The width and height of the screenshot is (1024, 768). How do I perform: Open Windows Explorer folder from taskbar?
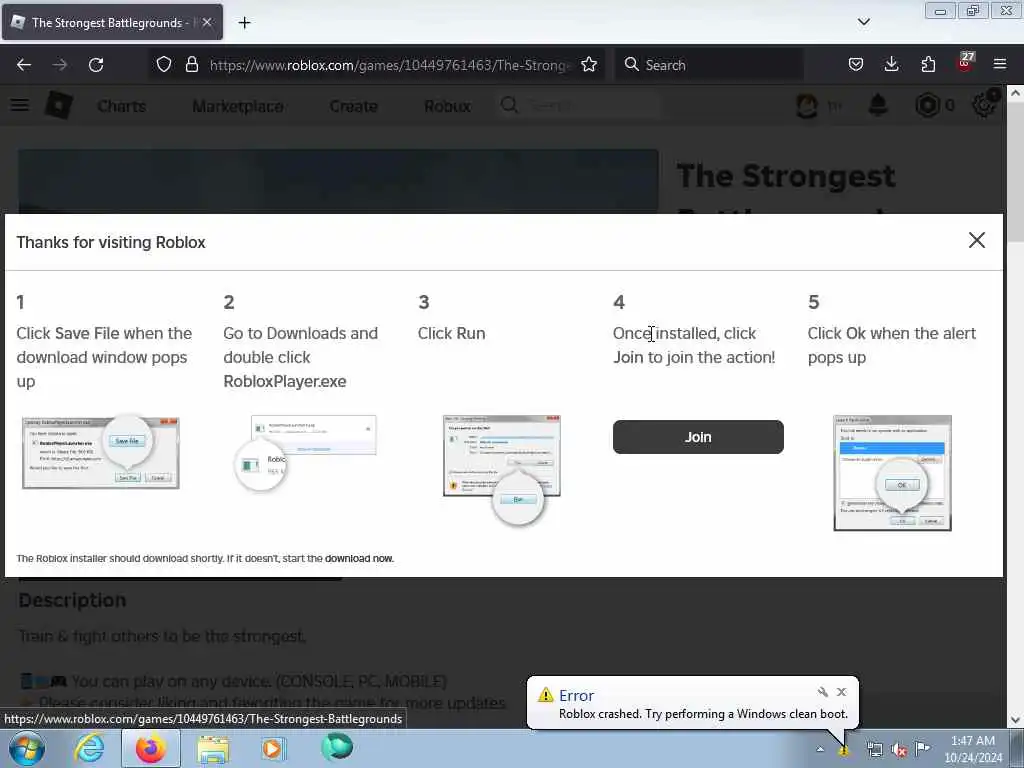click(x=212, y=749)
